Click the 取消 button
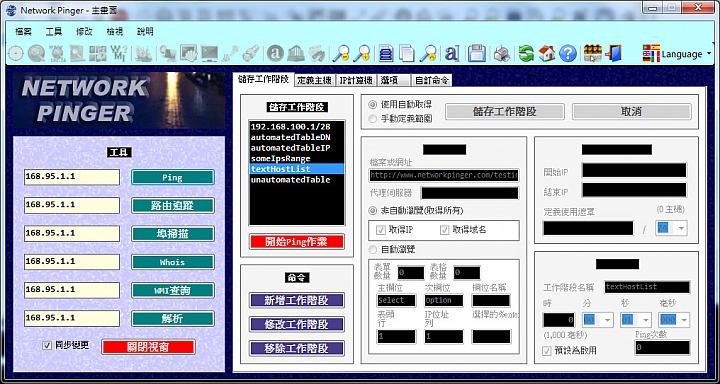 (631, 112)
